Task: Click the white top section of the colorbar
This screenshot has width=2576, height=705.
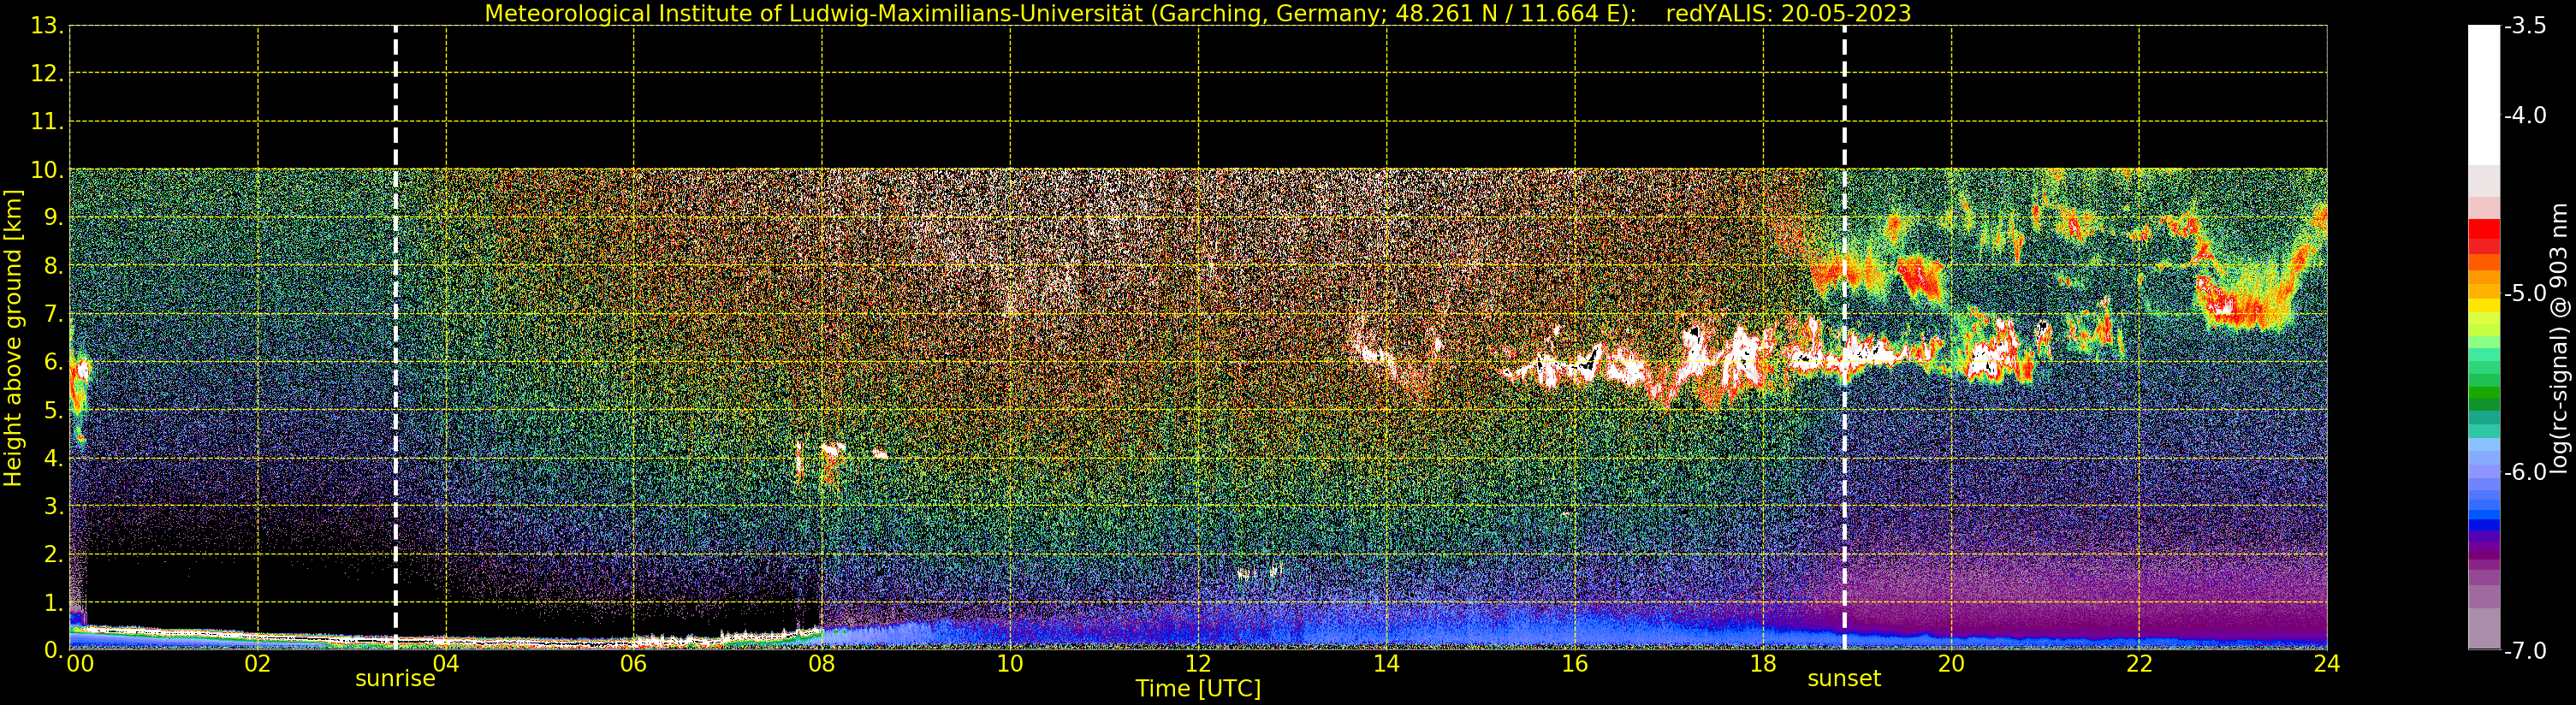Action: click(2484, 95)
